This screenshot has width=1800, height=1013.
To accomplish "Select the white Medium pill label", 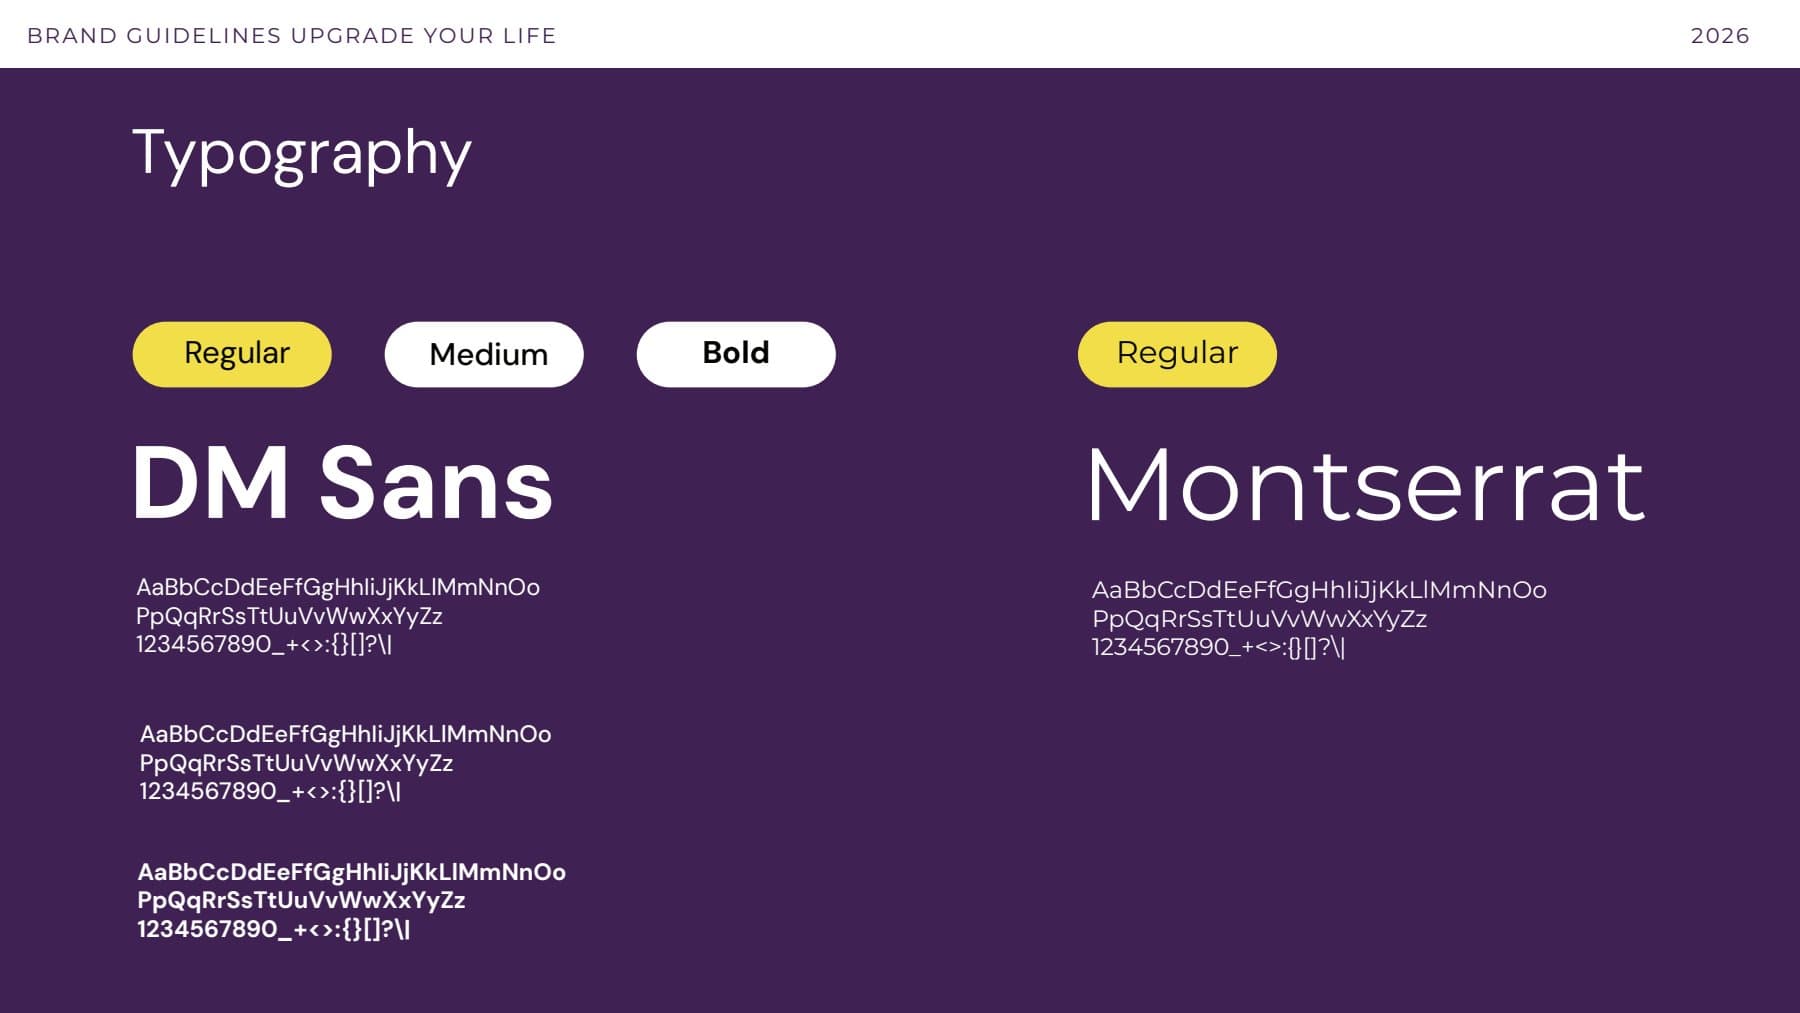I will pyautogui.click(x=484, y=354).
